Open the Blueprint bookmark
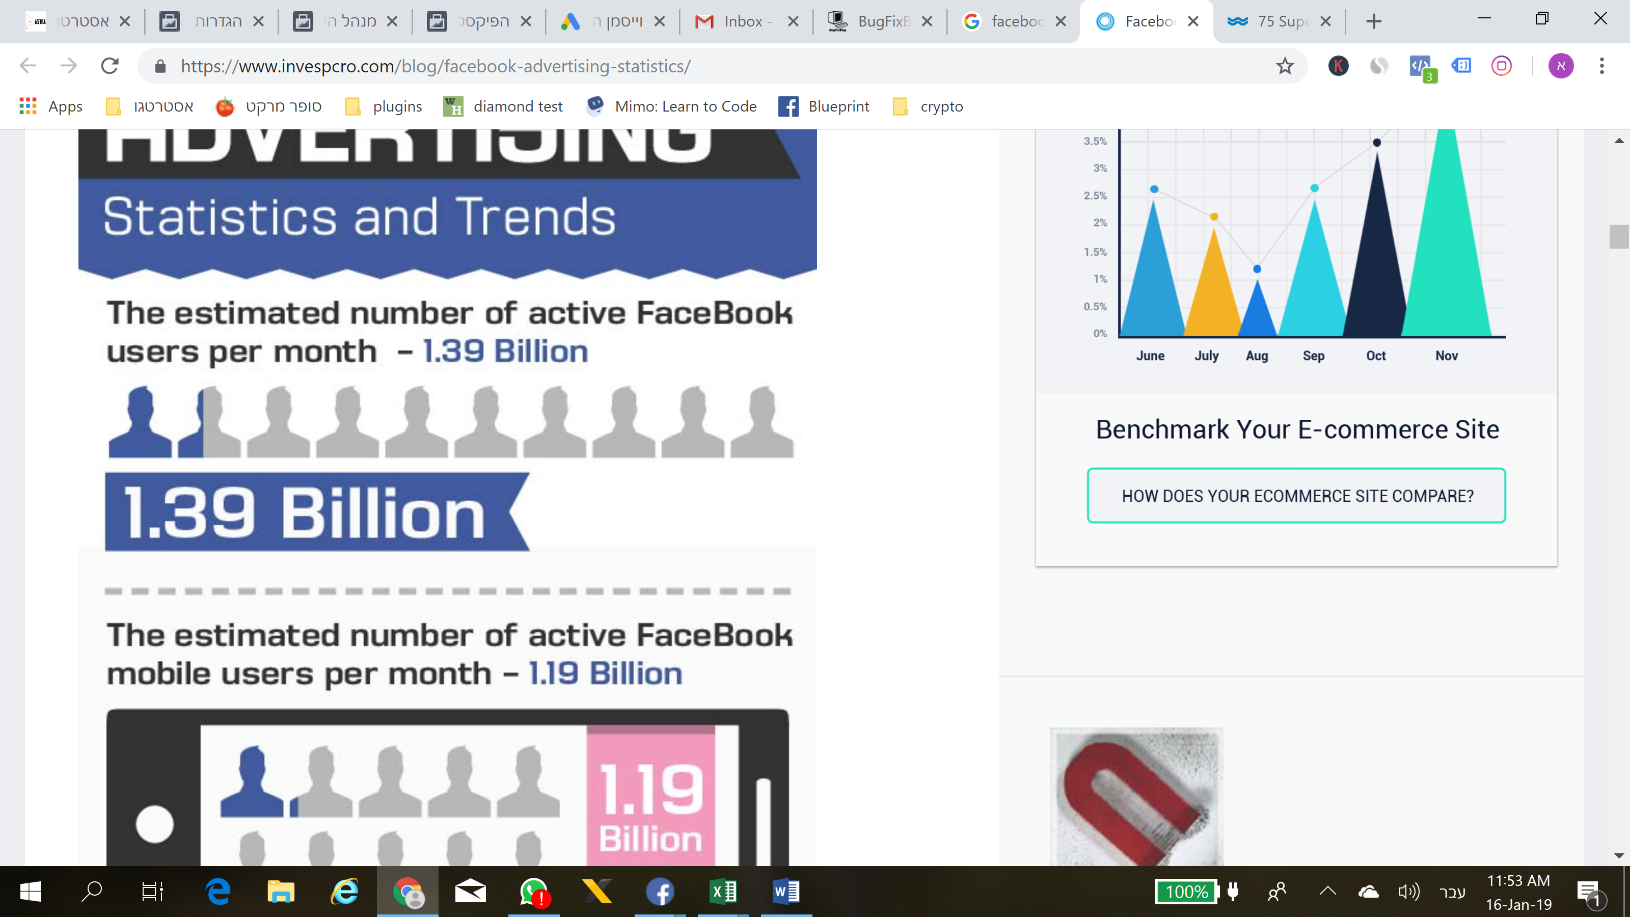 click(824, 106)
